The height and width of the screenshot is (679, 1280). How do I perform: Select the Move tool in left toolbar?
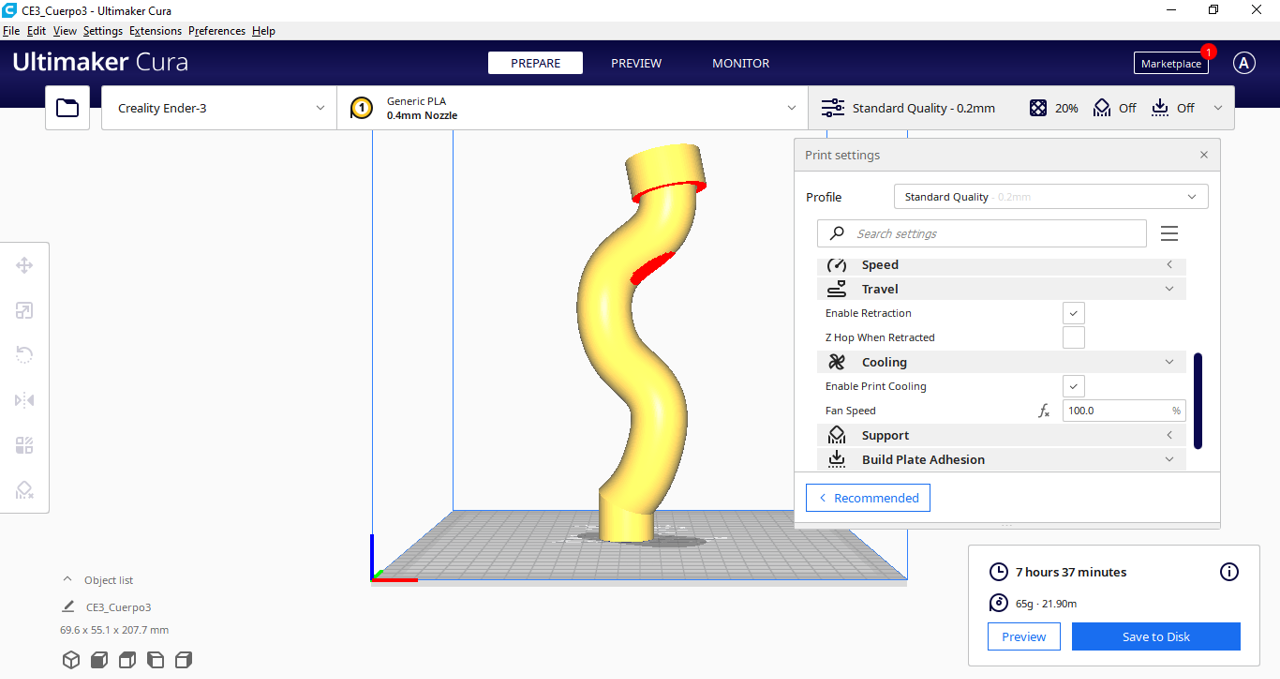click(25, 265)
